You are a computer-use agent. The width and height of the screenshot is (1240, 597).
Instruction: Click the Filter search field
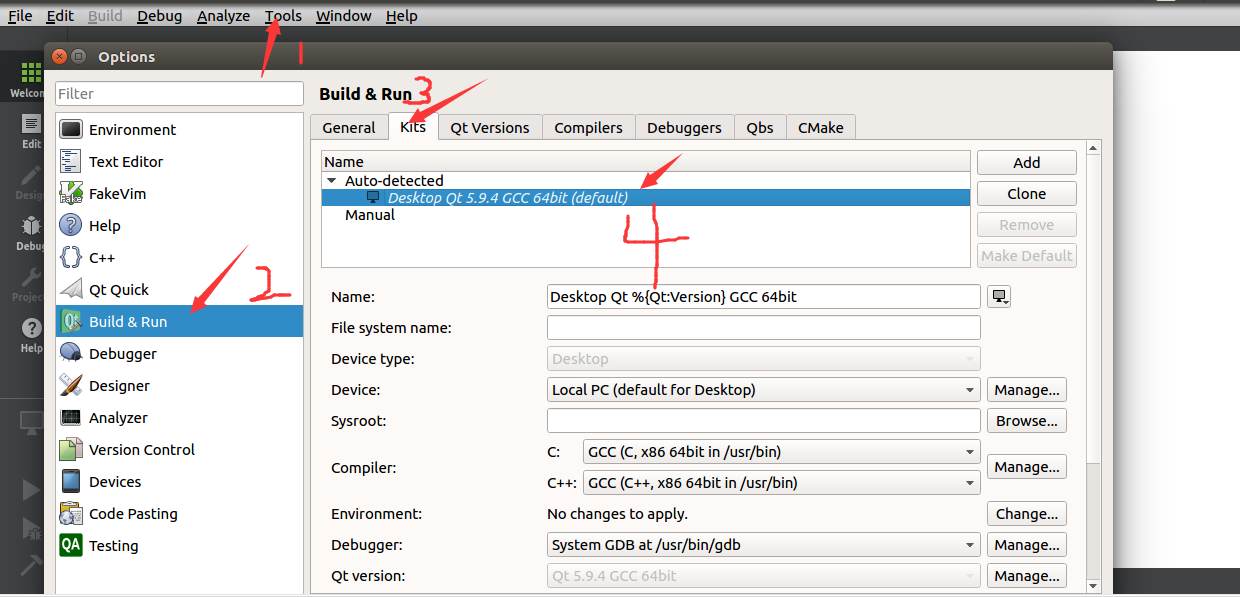pos(179,93)
